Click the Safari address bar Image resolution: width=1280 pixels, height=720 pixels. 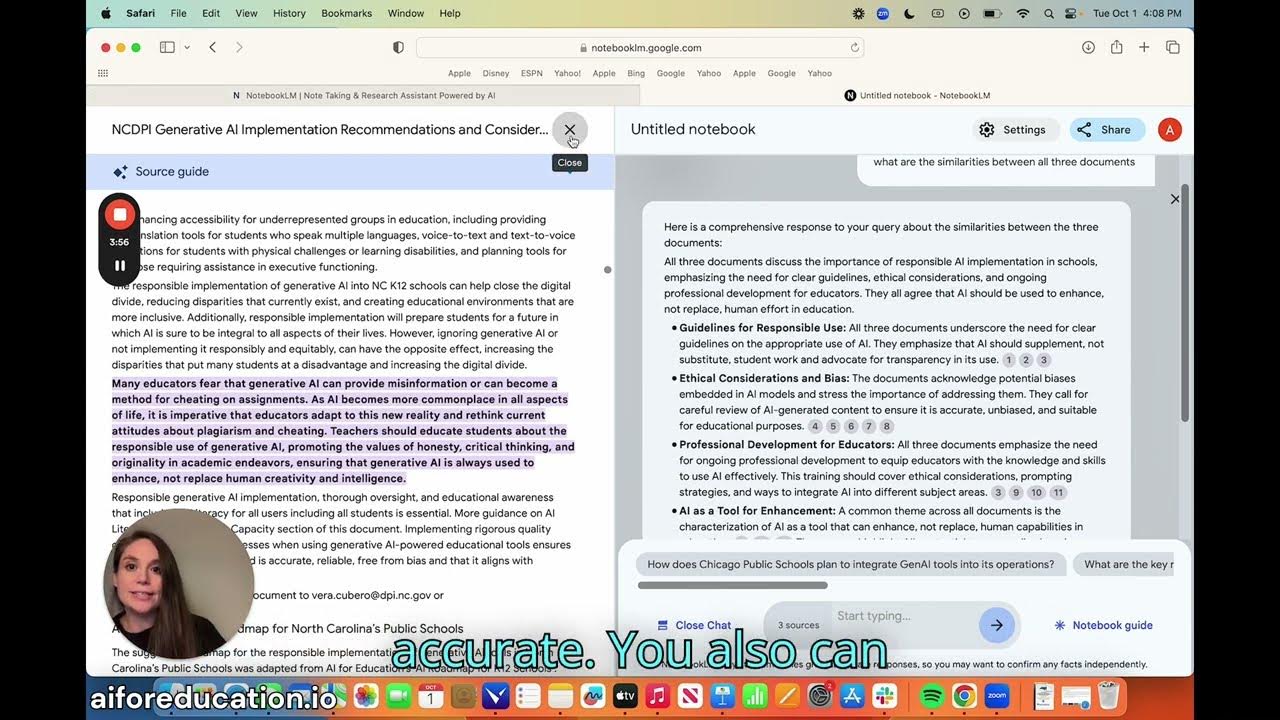click(x=640, y=47)
